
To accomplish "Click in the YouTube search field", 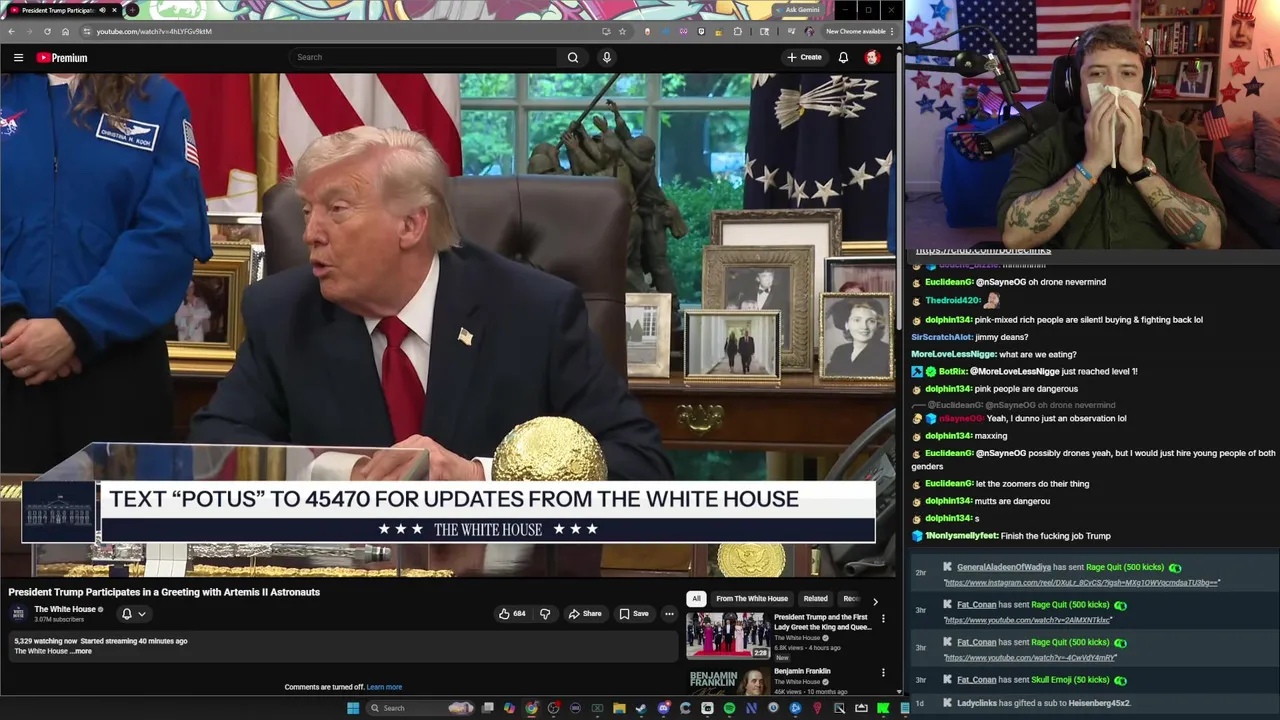I will pyautogui.click(x=425, y=57).
